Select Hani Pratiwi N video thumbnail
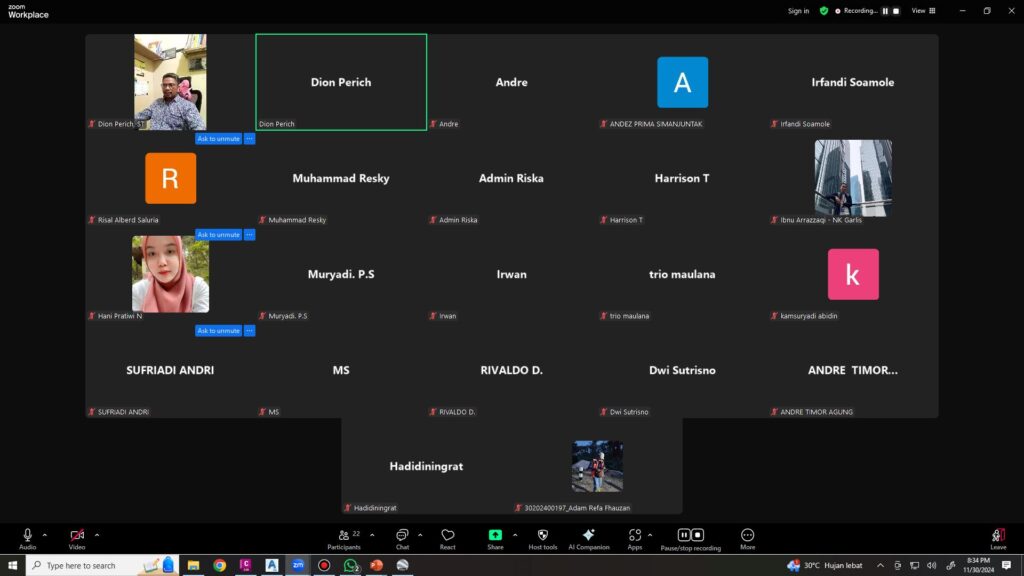 (170, 274)
